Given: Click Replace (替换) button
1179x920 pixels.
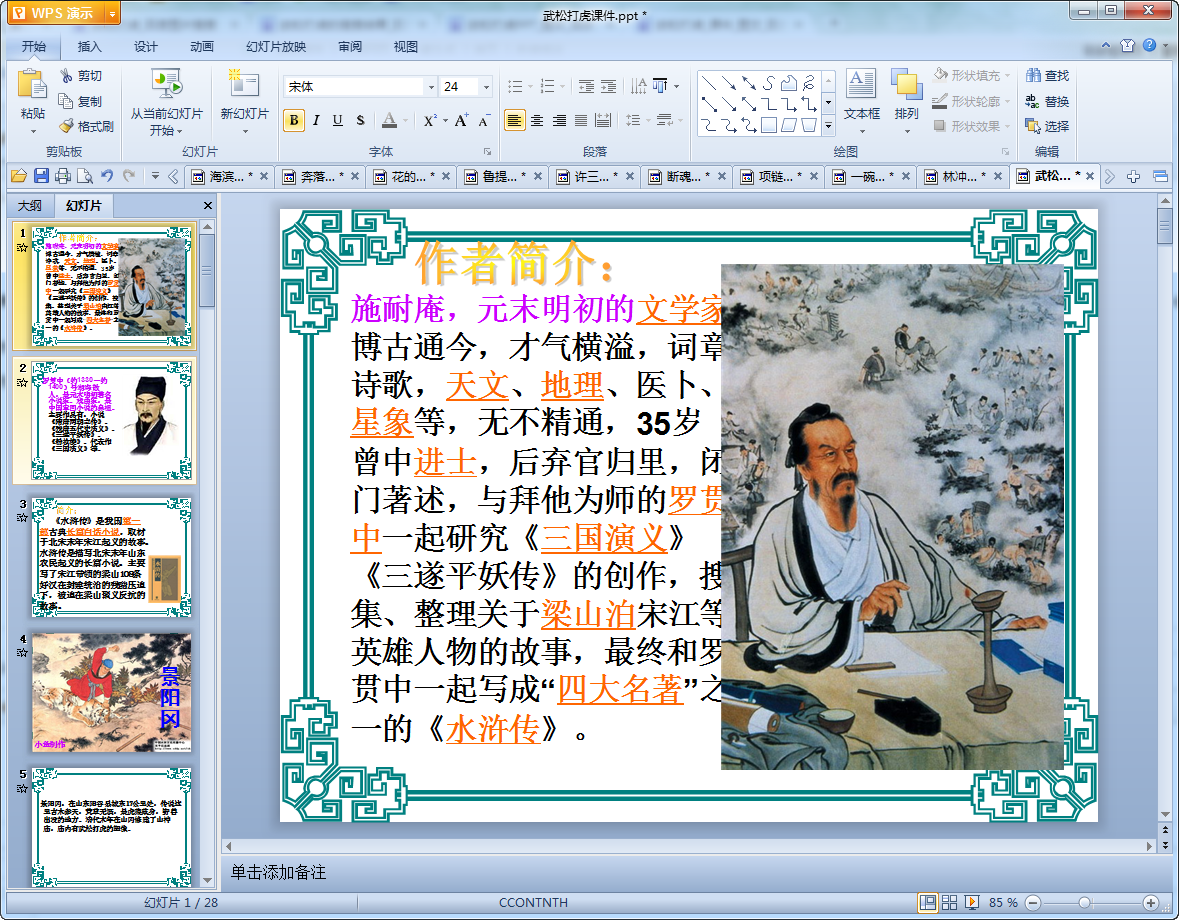Looking at the screenshot, I should coord(1047,101).
